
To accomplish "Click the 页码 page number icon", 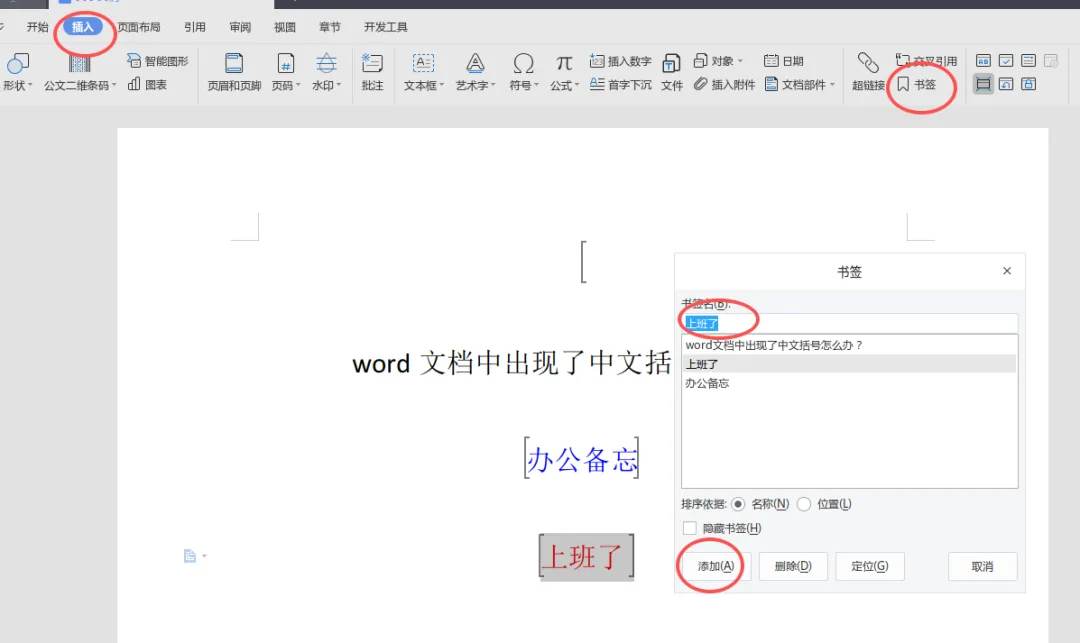I will pos(285,63).
